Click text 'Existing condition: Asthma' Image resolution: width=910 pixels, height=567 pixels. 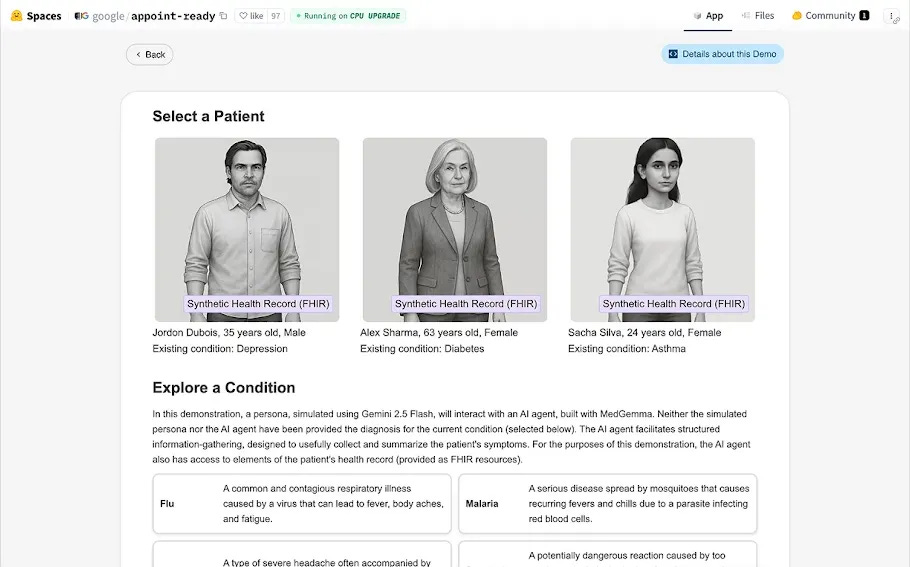pyautogui.click(x=626, y=349)
